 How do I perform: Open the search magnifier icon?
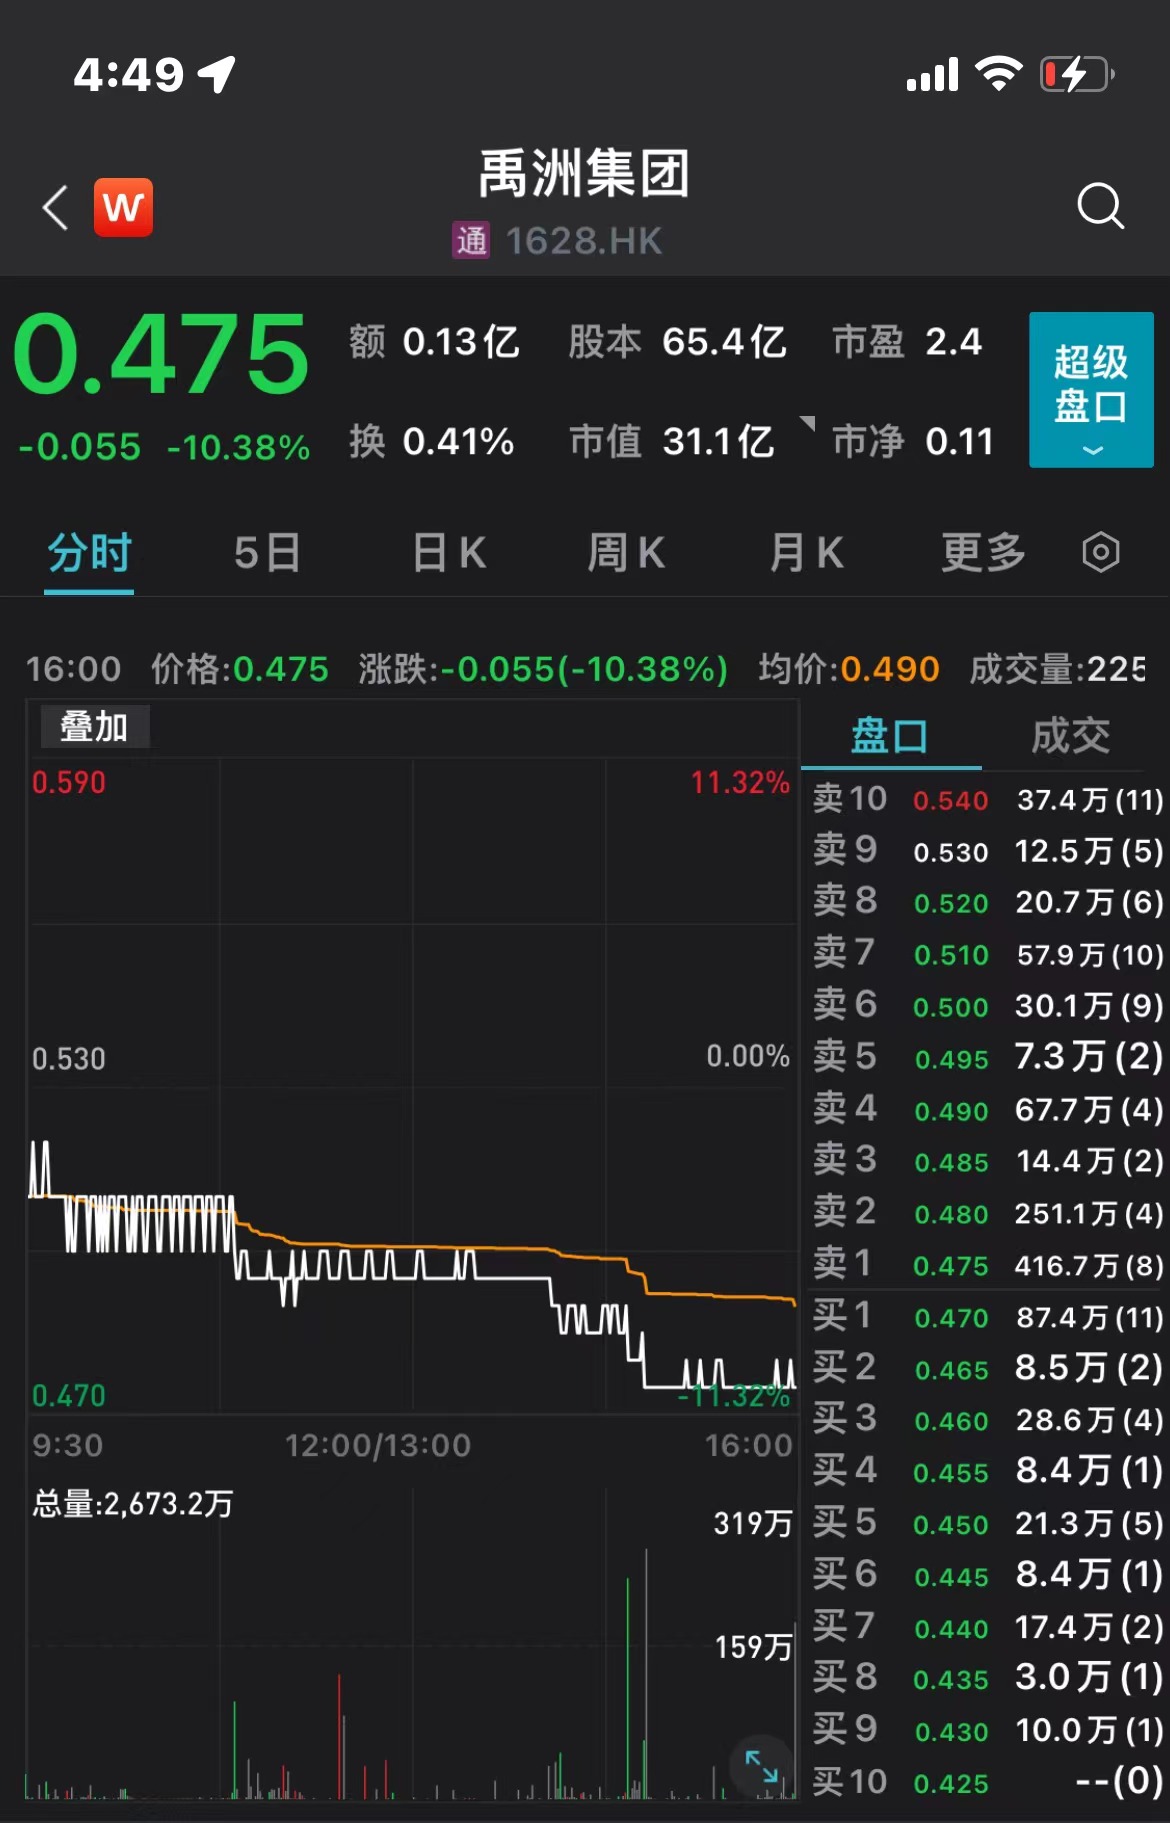[x=1100, y=206]
